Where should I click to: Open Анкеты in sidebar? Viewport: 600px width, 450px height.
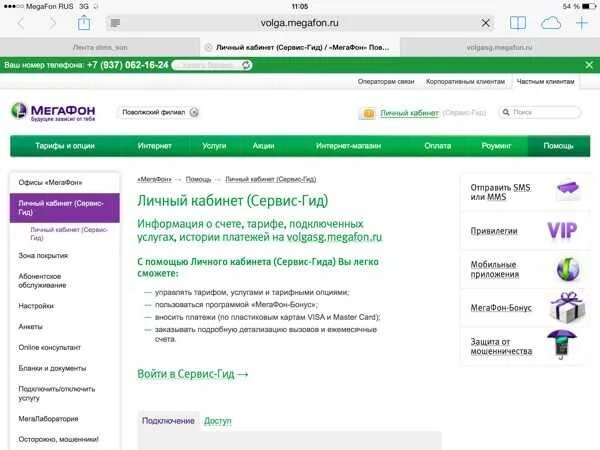[x=31, y=327]
